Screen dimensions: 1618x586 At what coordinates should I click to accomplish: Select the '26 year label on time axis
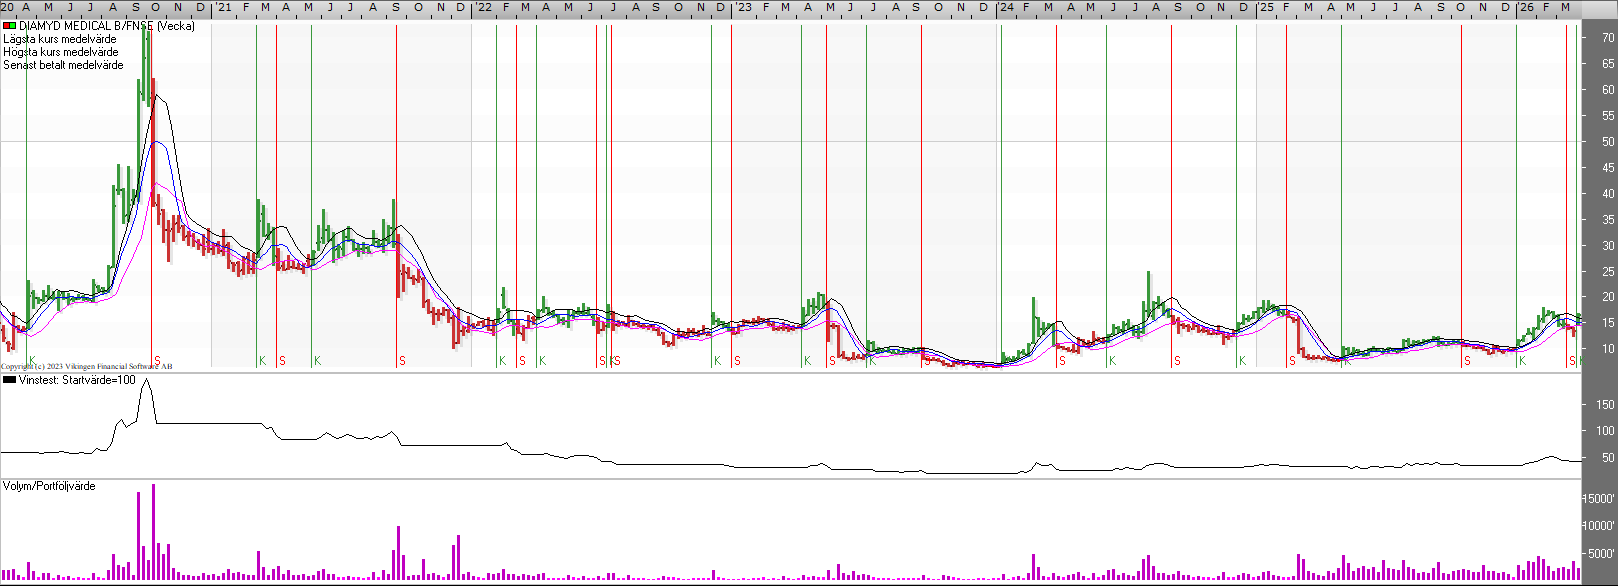coord(1525,7)
